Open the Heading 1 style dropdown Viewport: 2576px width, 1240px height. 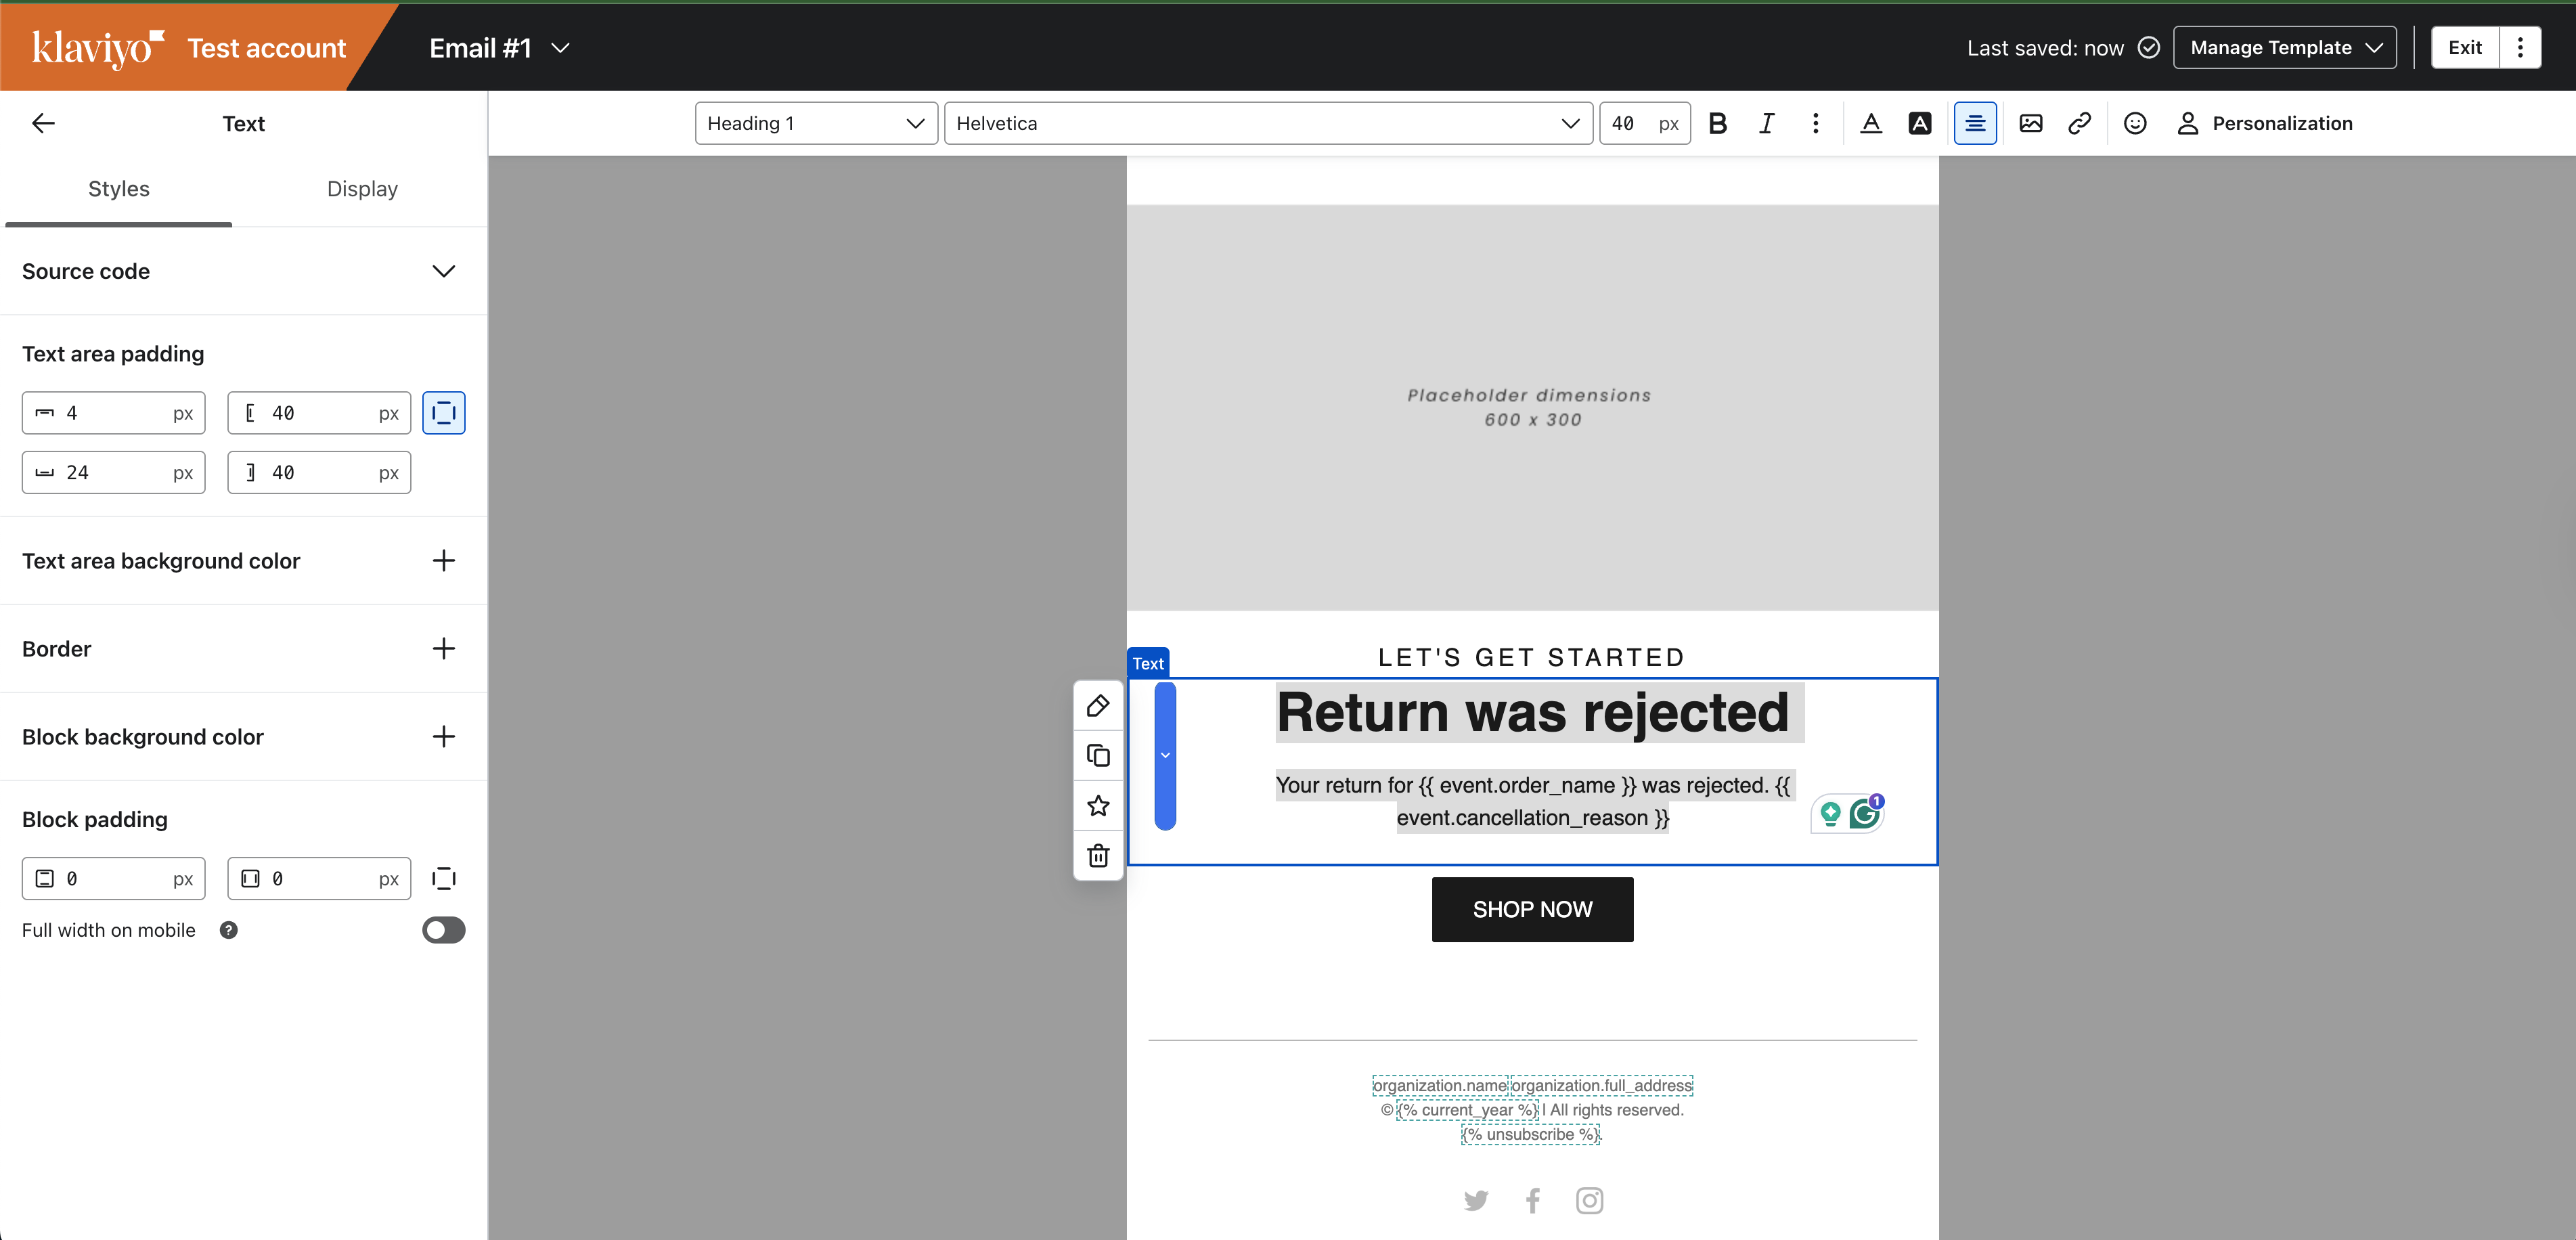pos(815,123)
